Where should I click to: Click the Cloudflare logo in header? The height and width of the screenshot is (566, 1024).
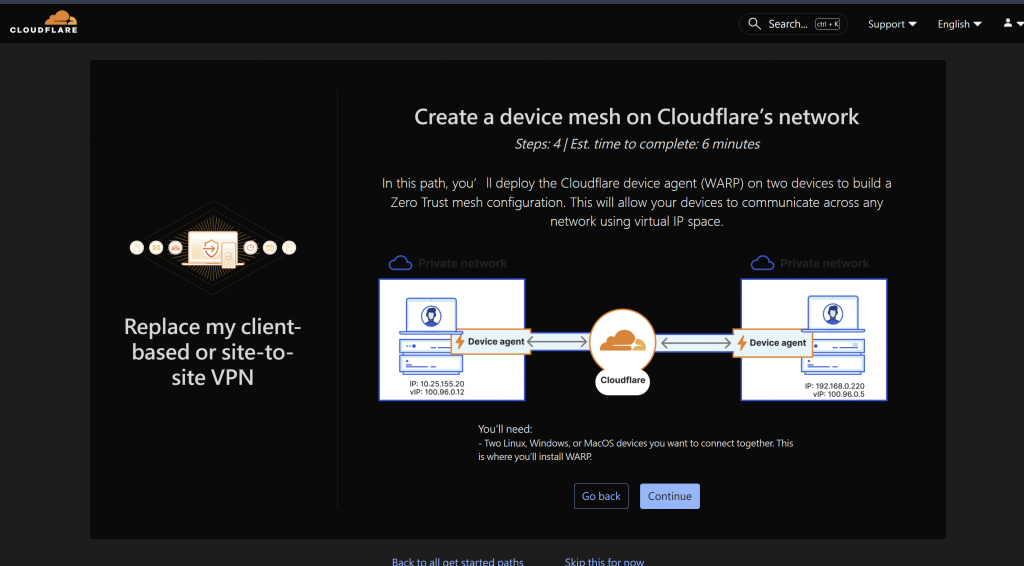(x=44, y=22)
